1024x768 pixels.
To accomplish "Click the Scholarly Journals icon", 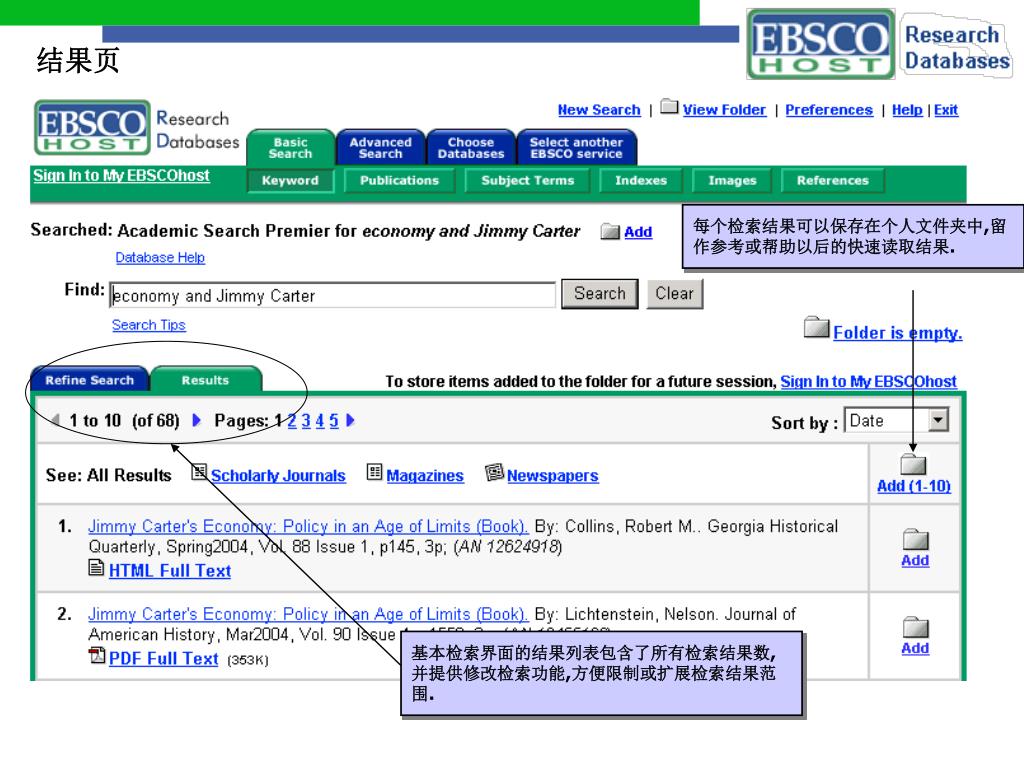I will point(199,472).
